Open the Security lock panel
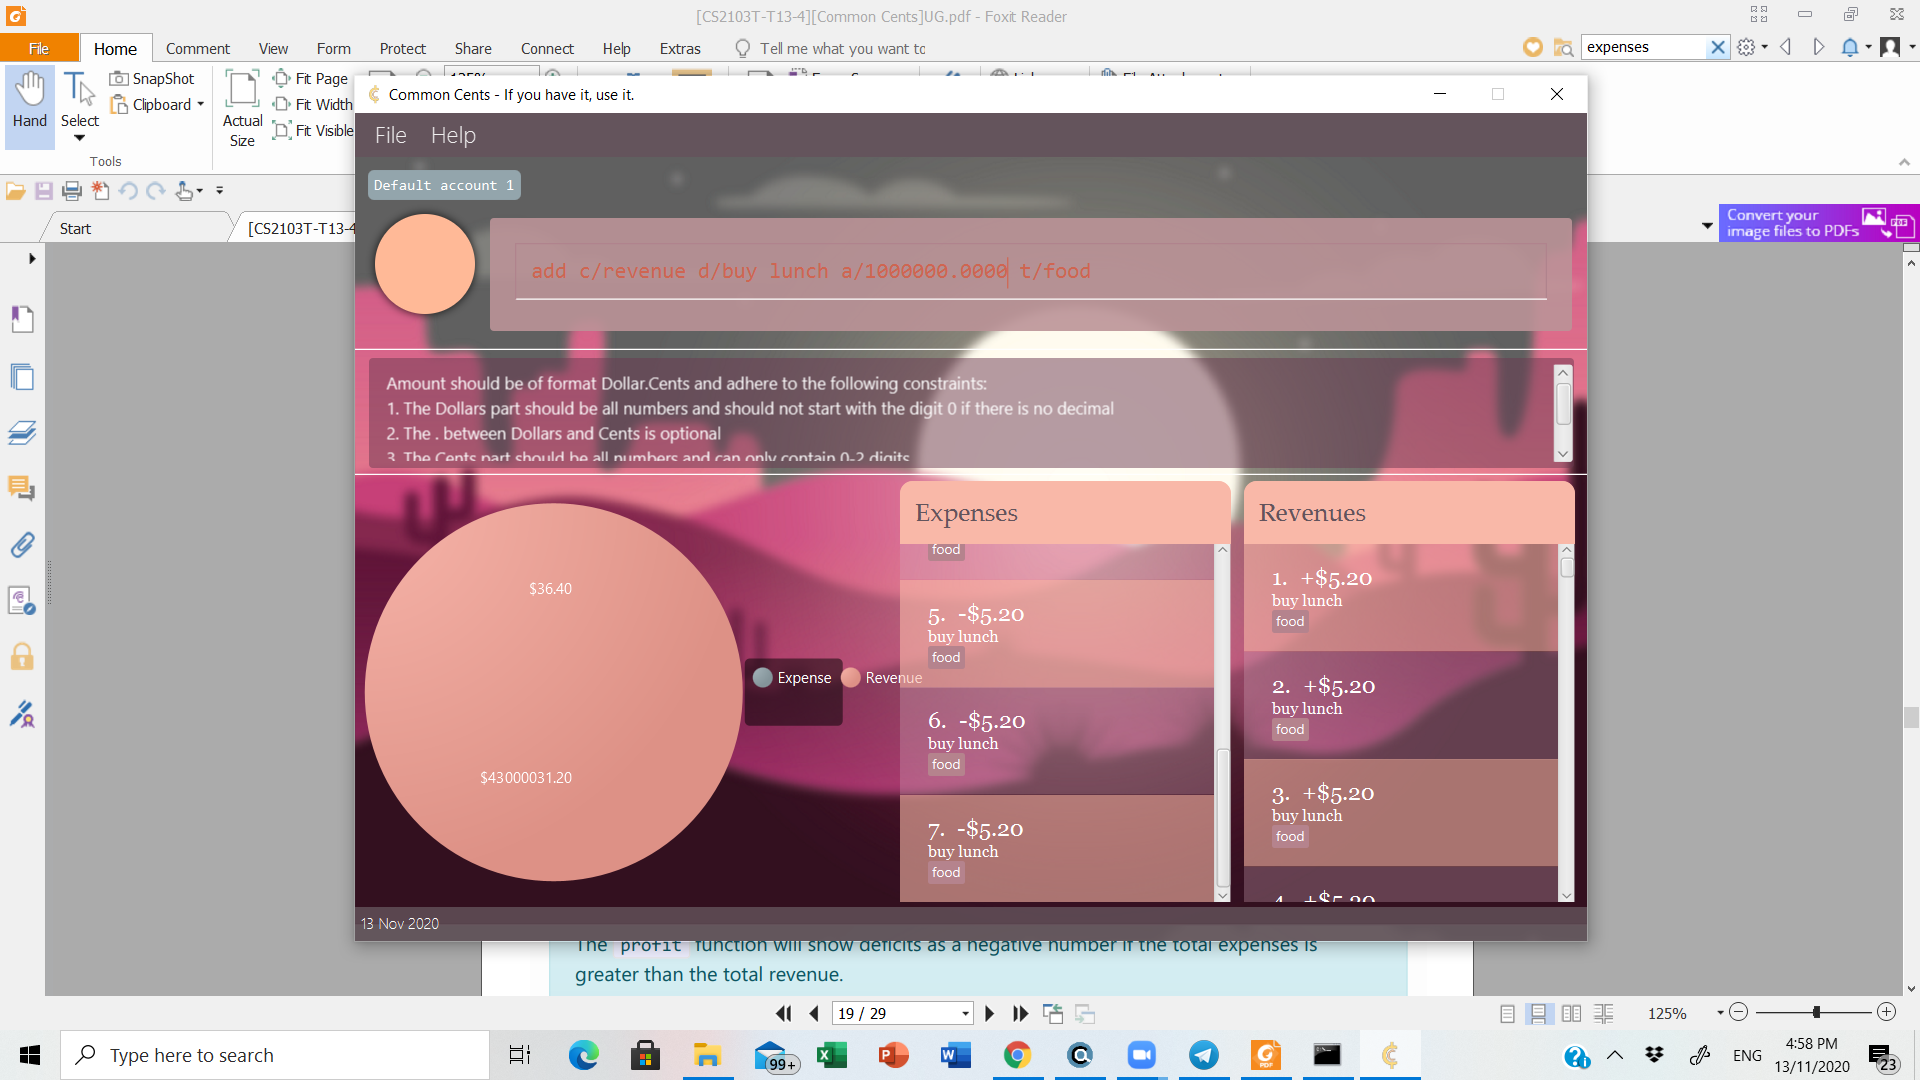Viewport: 1920px width, 1080px height. [x=22, y=657]
